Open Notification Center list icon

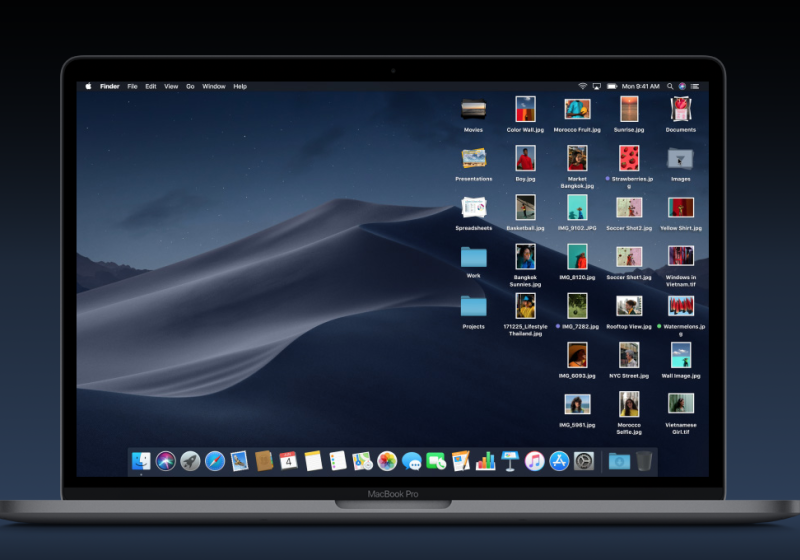pos(695,86)
